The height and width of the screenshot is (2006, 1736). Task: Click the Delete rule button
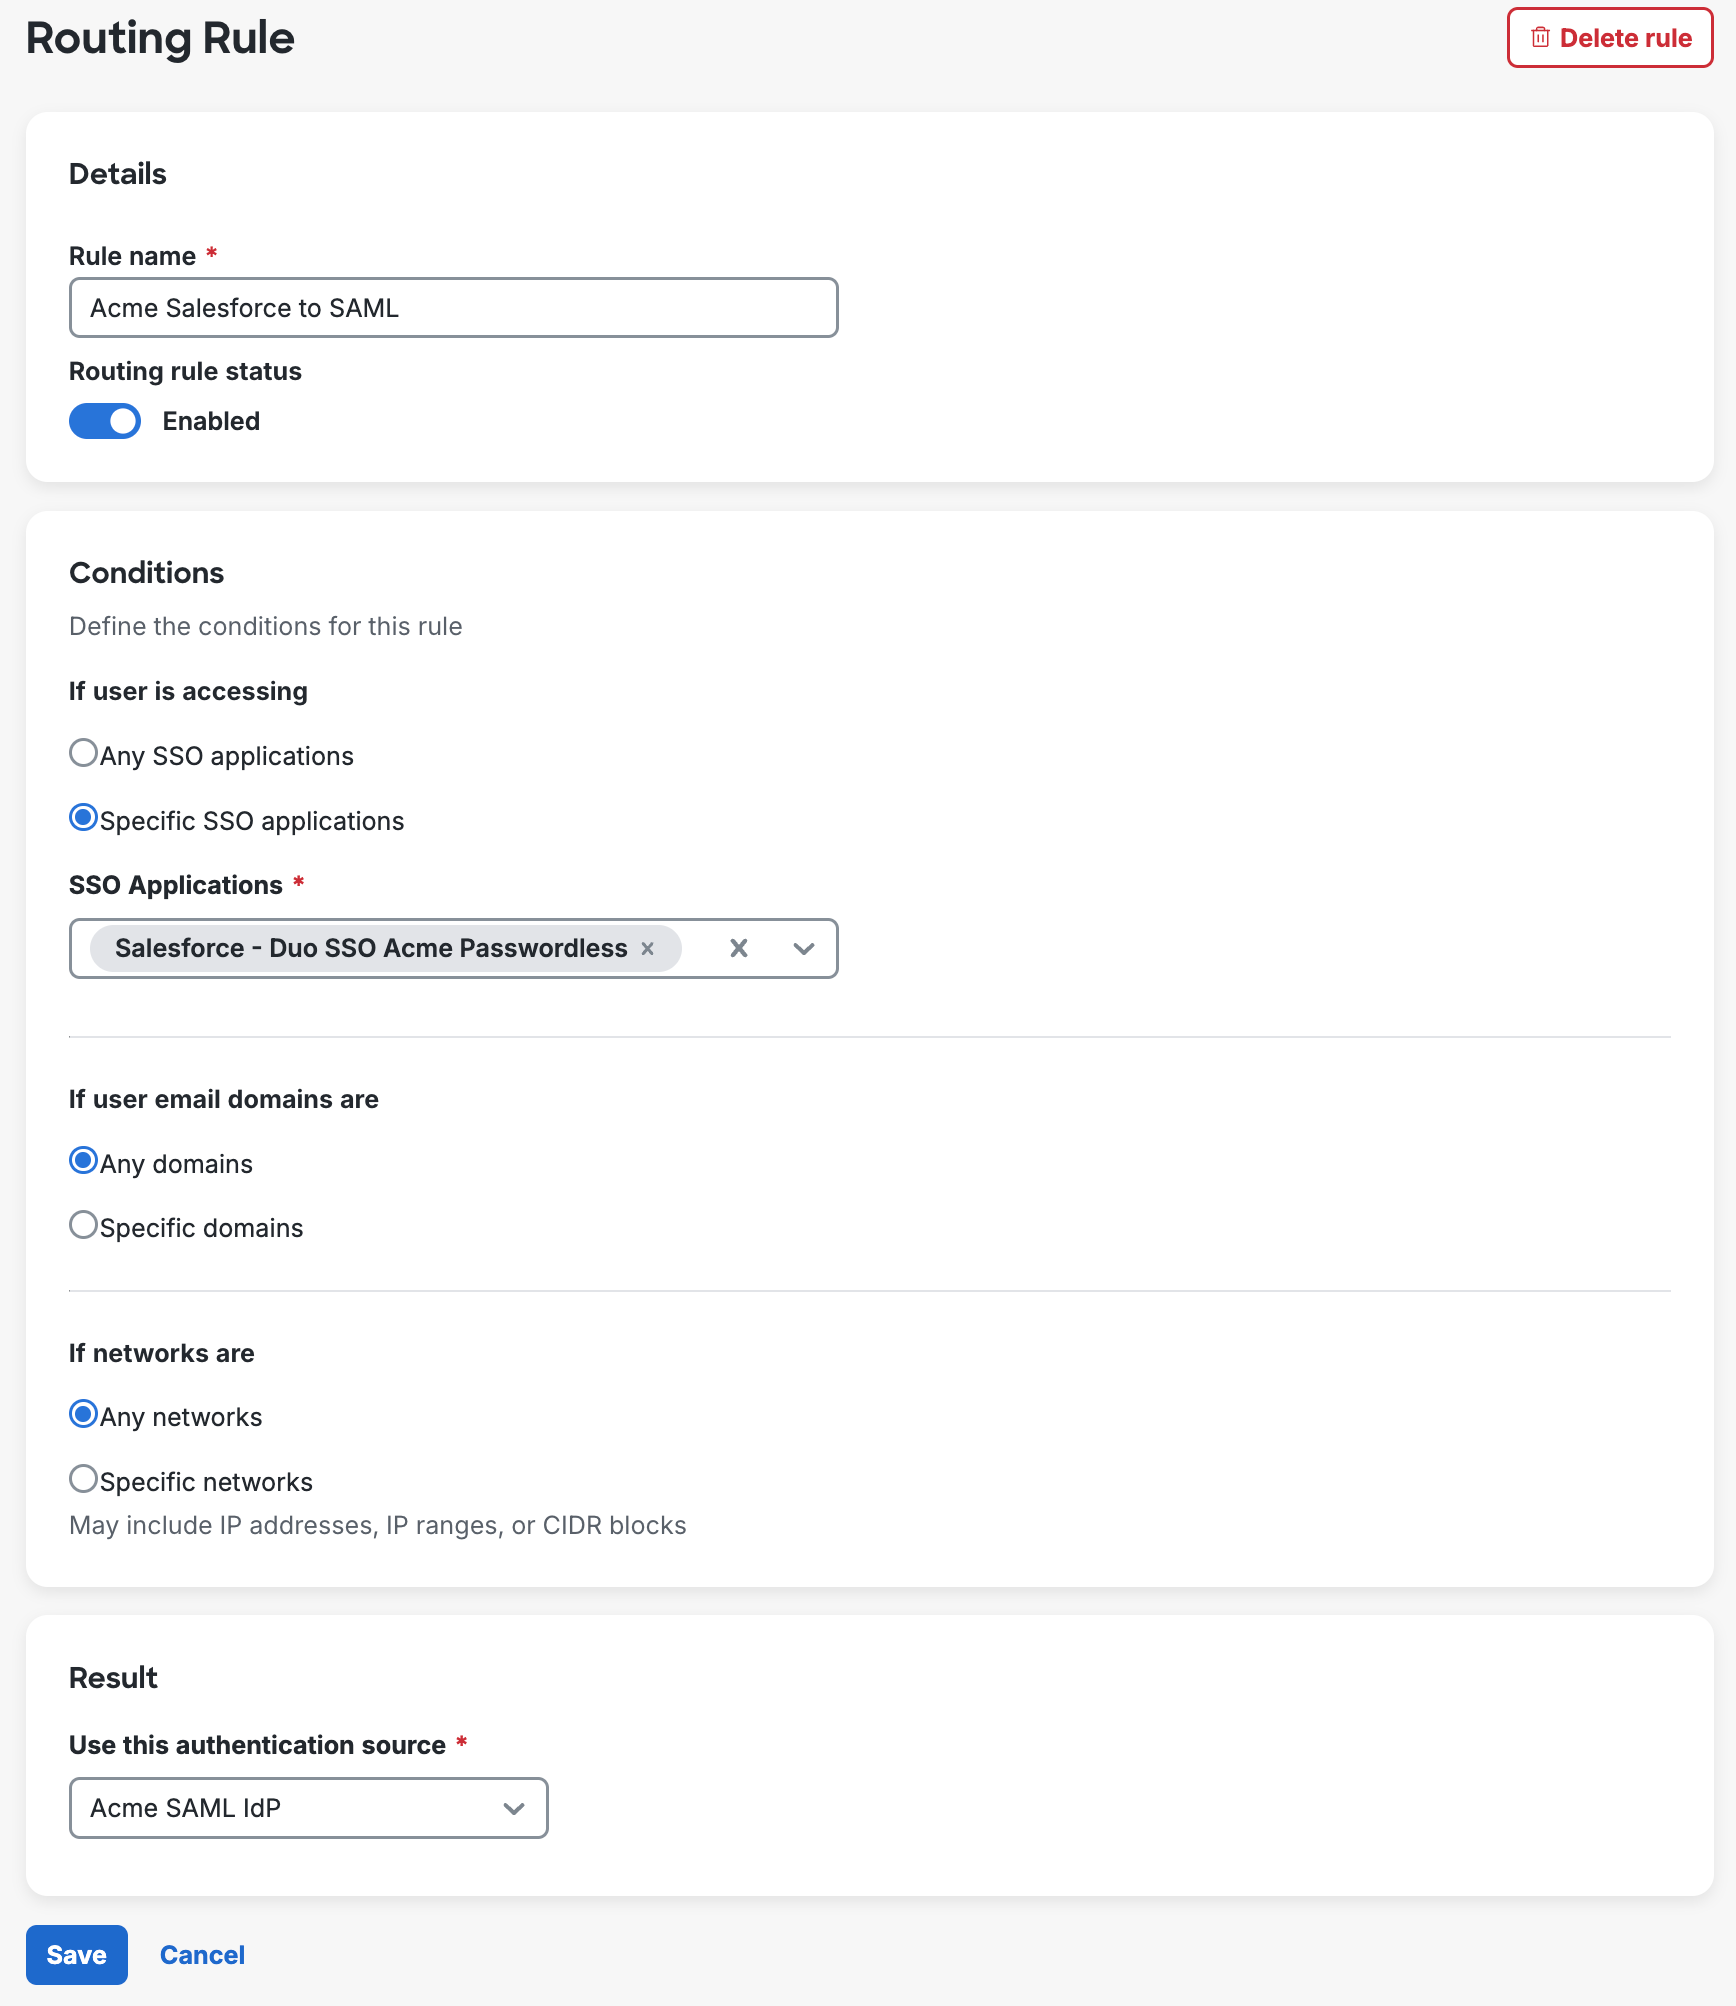click(x=1609, y=37)
